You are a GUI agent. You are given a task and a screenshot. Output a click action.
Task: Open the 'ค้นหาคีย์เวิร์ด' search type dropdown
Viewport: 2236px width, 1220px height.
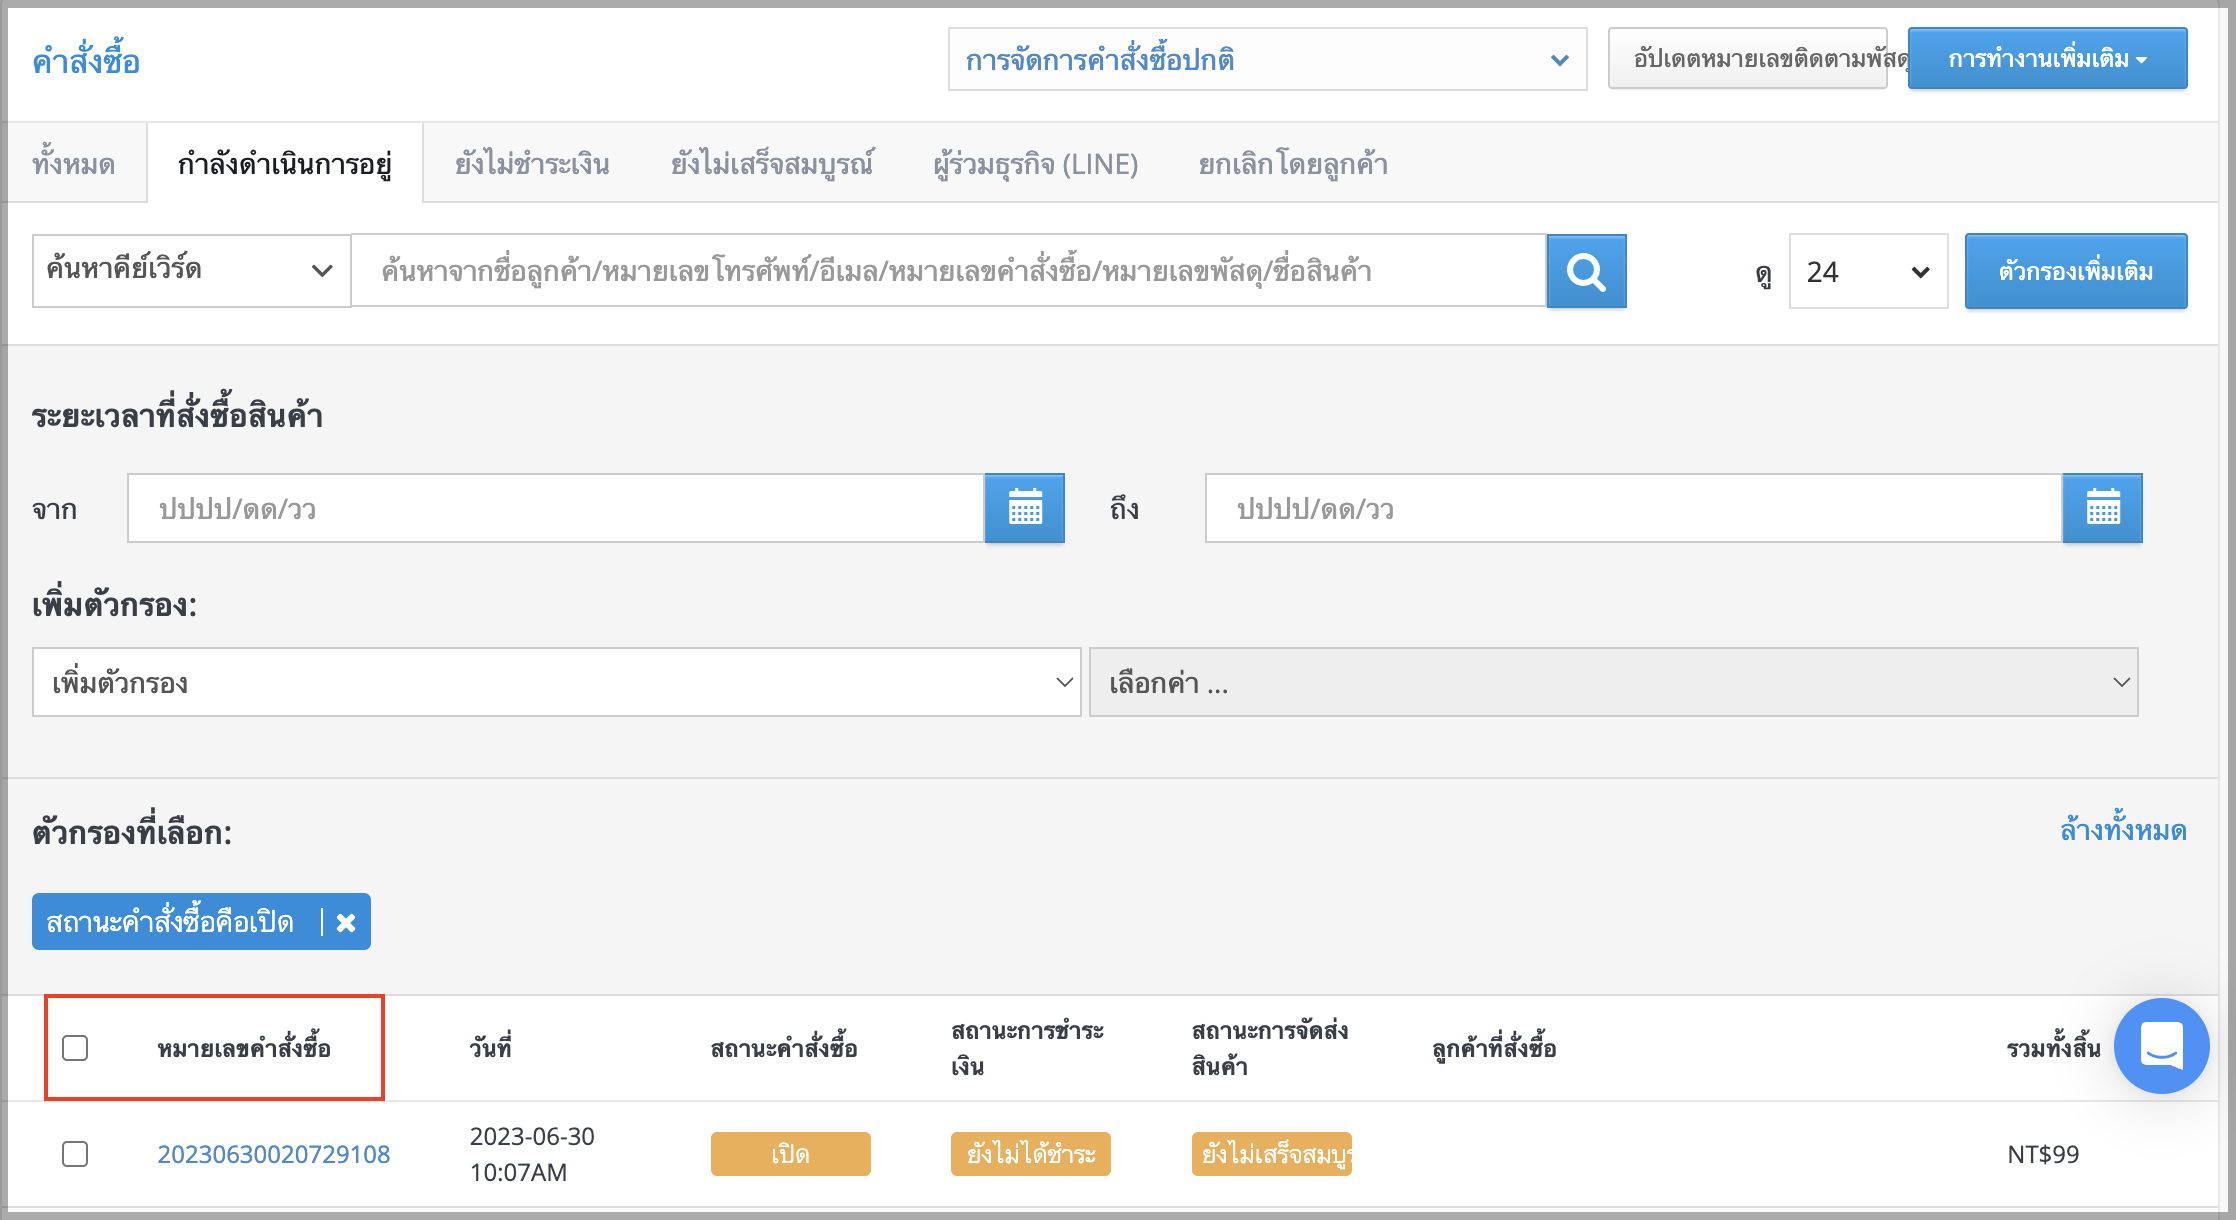tap(191, 270)
